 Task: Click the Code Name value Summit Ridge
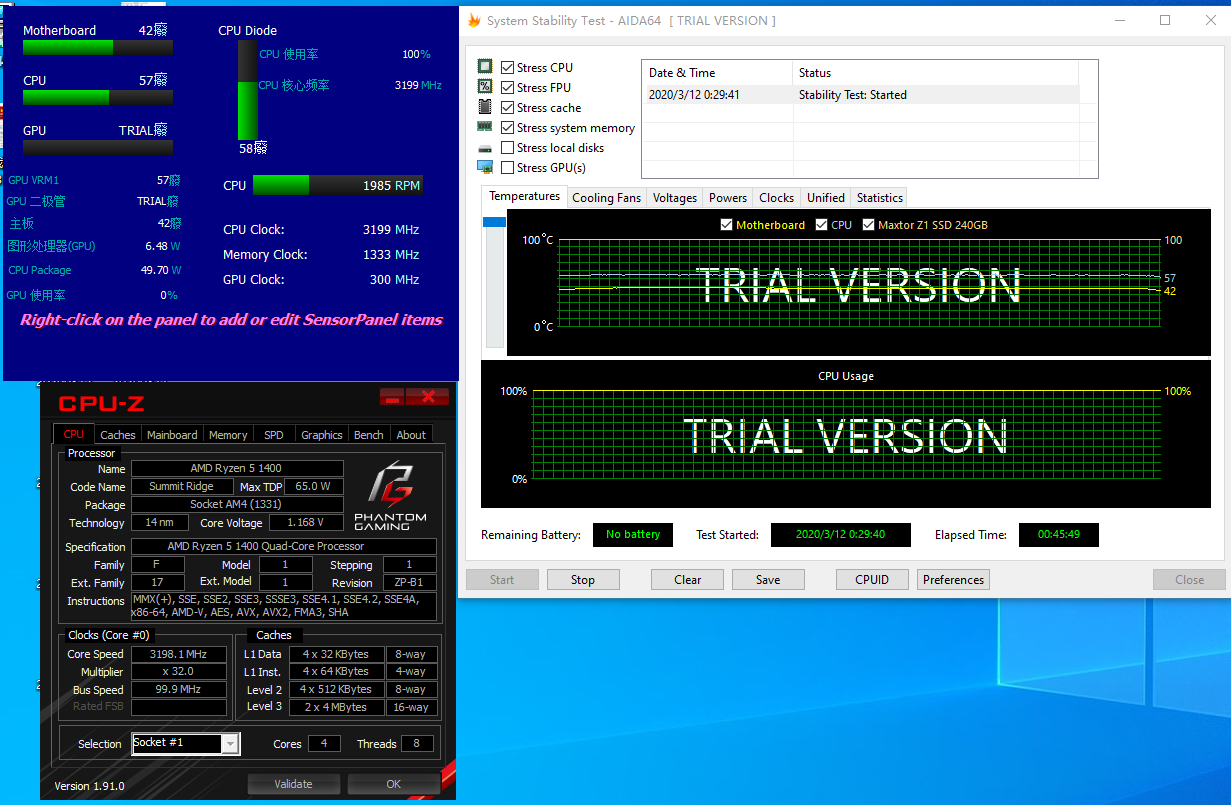click(181, 487)
